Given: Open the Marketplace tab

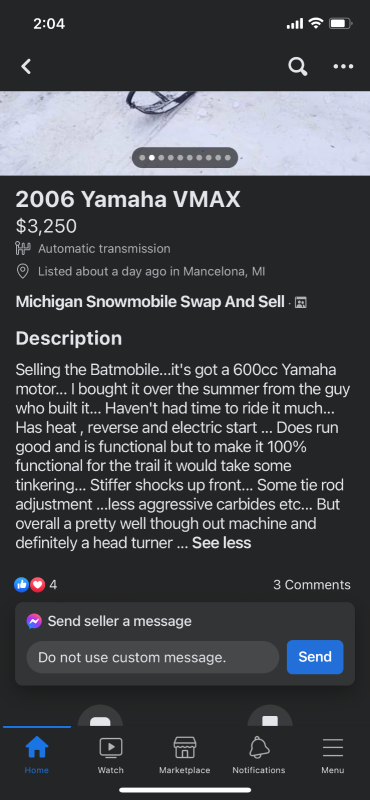Looking at the screenshot, I should (185, 755).
